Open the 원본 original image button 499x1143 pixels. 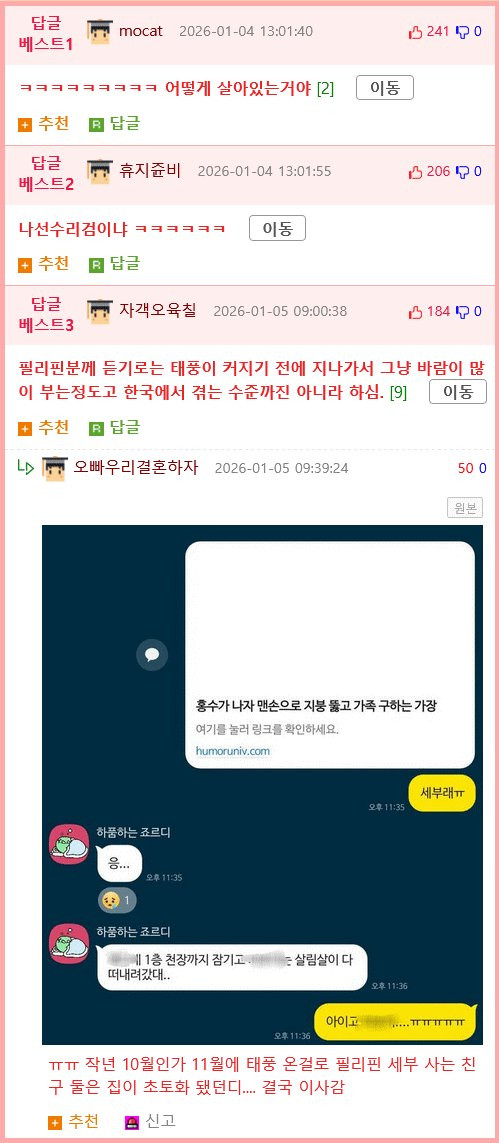[x=465, y=508]
